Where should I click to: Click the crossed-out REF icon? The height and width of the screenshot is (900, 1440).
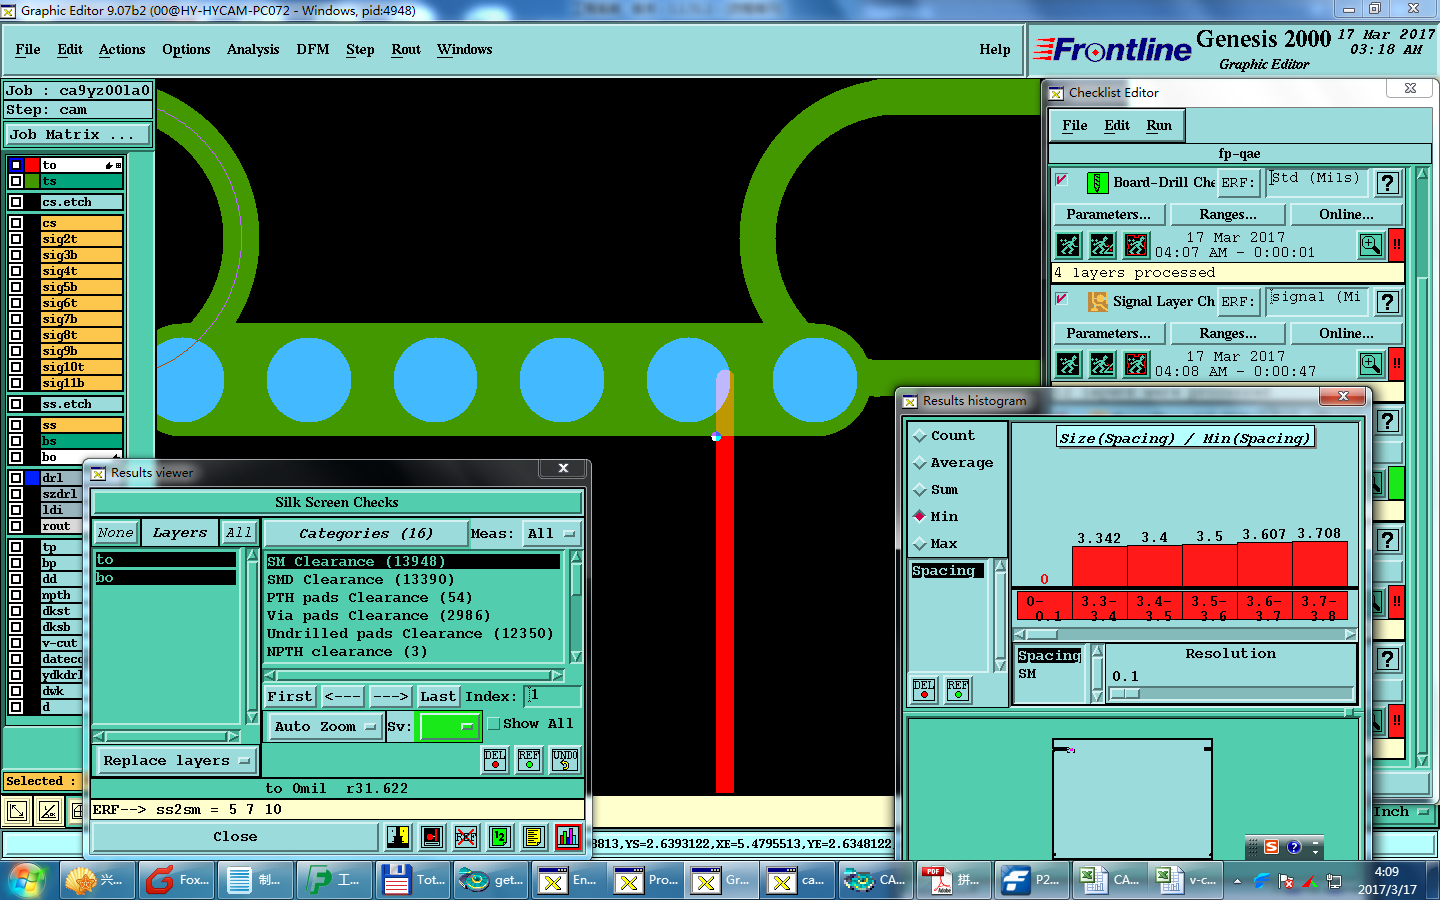[x=466, y=837]
